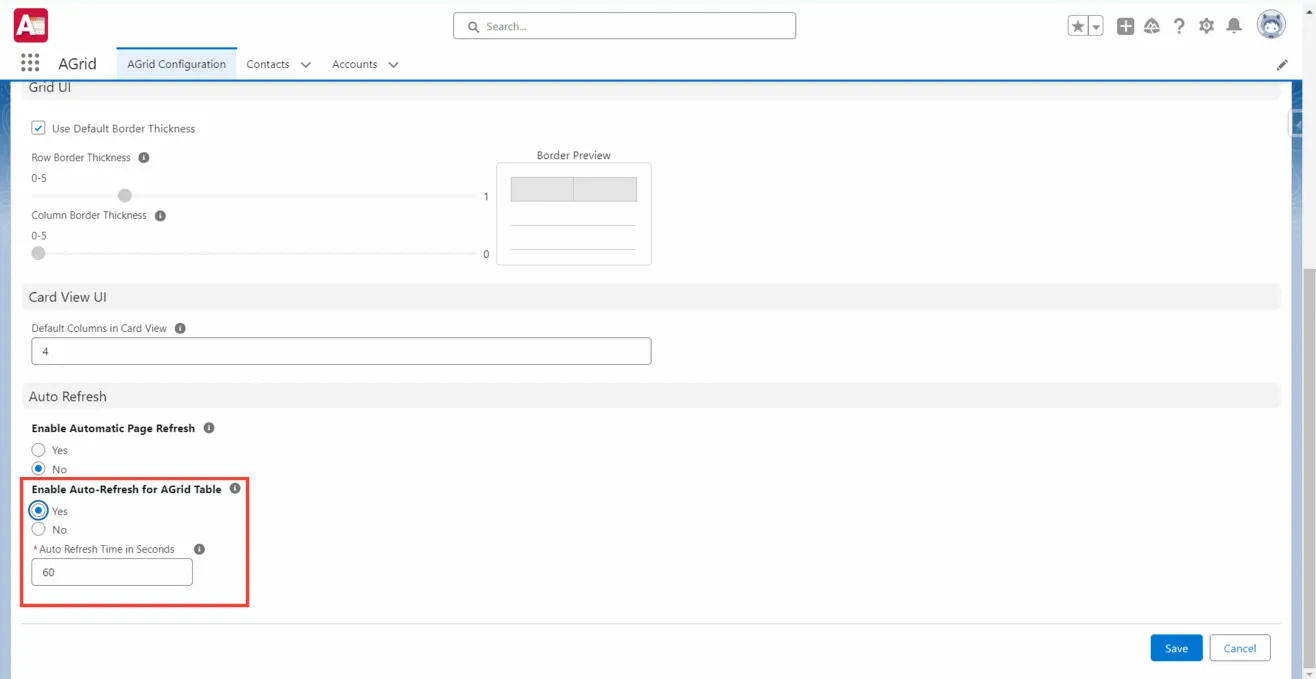
Task: Switch to the AGrid Configuration tab
Action: 176,63
